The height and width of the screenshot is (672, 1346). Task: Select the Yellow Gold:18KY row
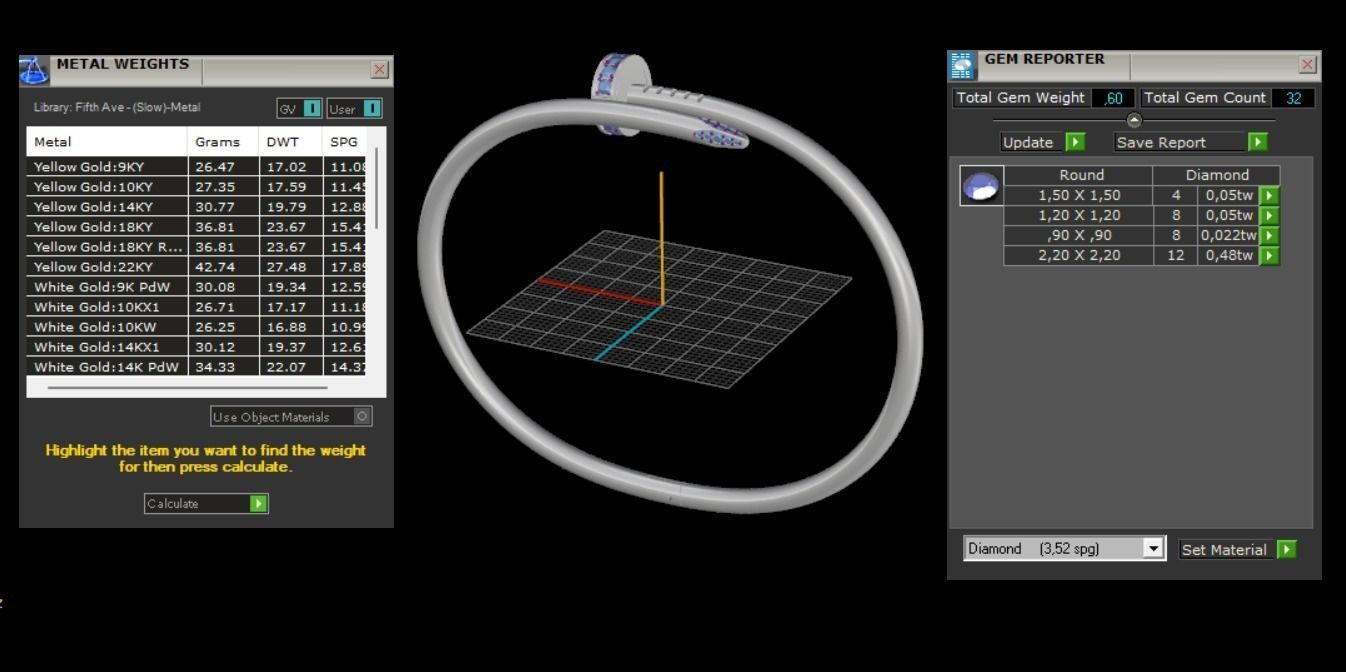coord(196,227)
